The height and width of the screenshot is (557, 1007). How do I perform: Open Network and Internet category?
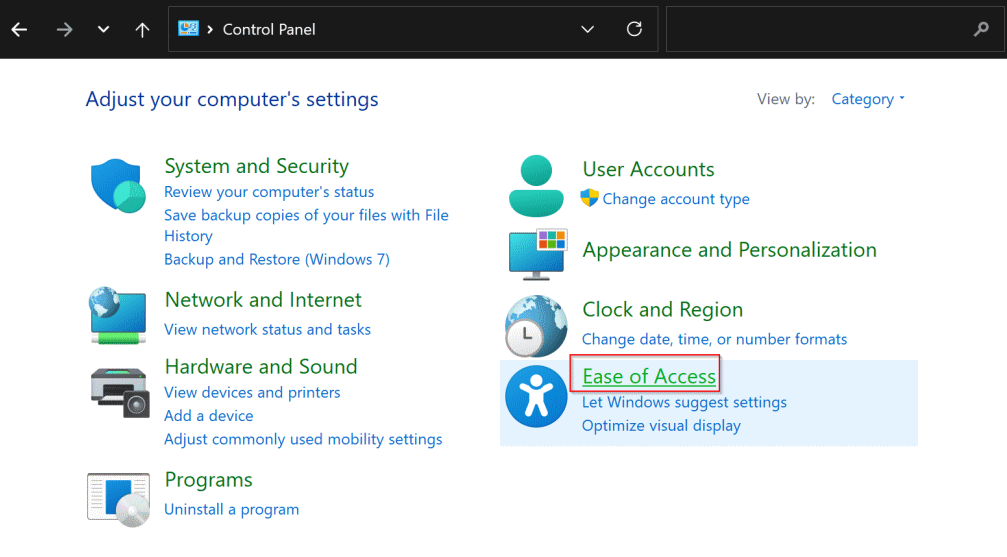click(x=263, y=299)
